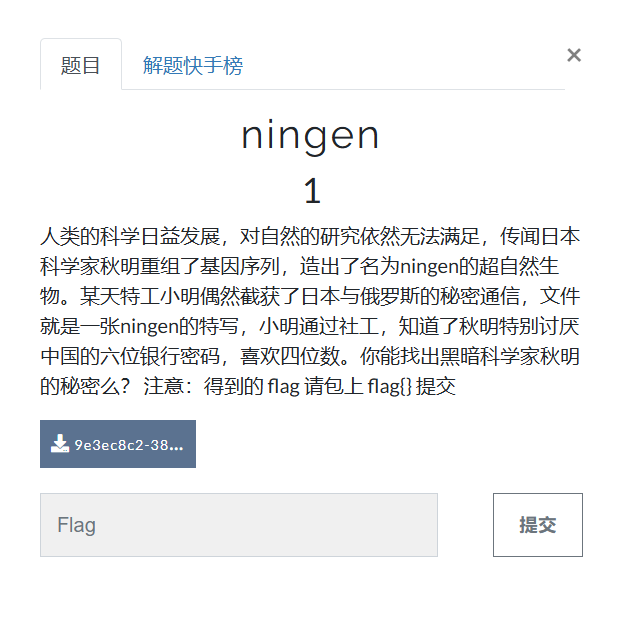Click the challenge score value 1
619x617 pixels.
(x=312, y=191)
